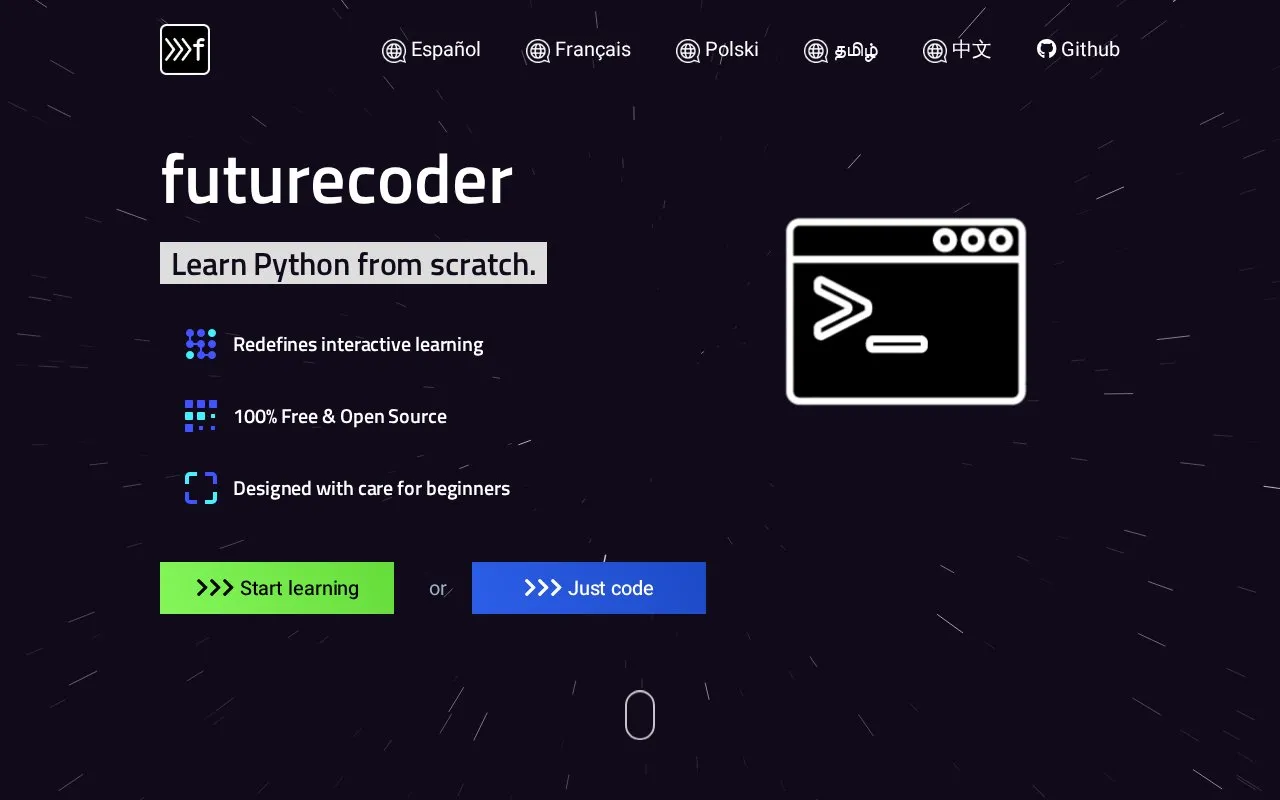Image resolution: width=1280 pixels, height=800 pixels.
Task: Switch language to Polski
Action: (718, 50)
